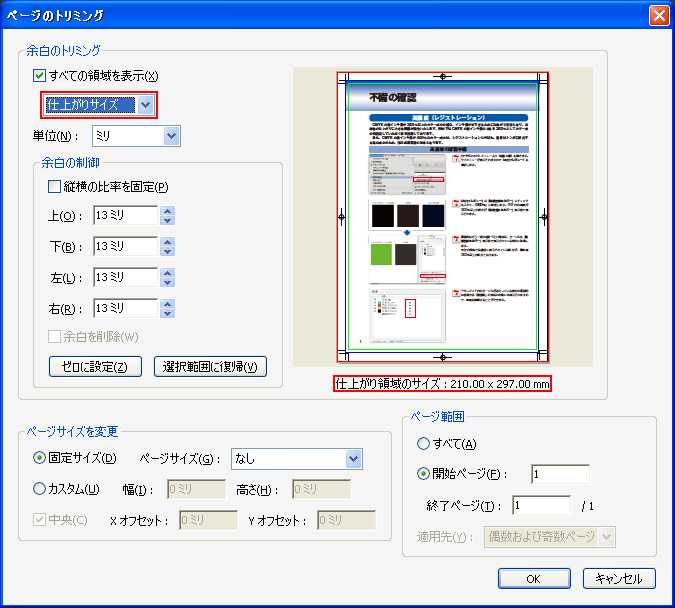Decrease the 下 (bottom) margin spinner down arrow
The image size is (675, 608).
click(x=167, y=251)
